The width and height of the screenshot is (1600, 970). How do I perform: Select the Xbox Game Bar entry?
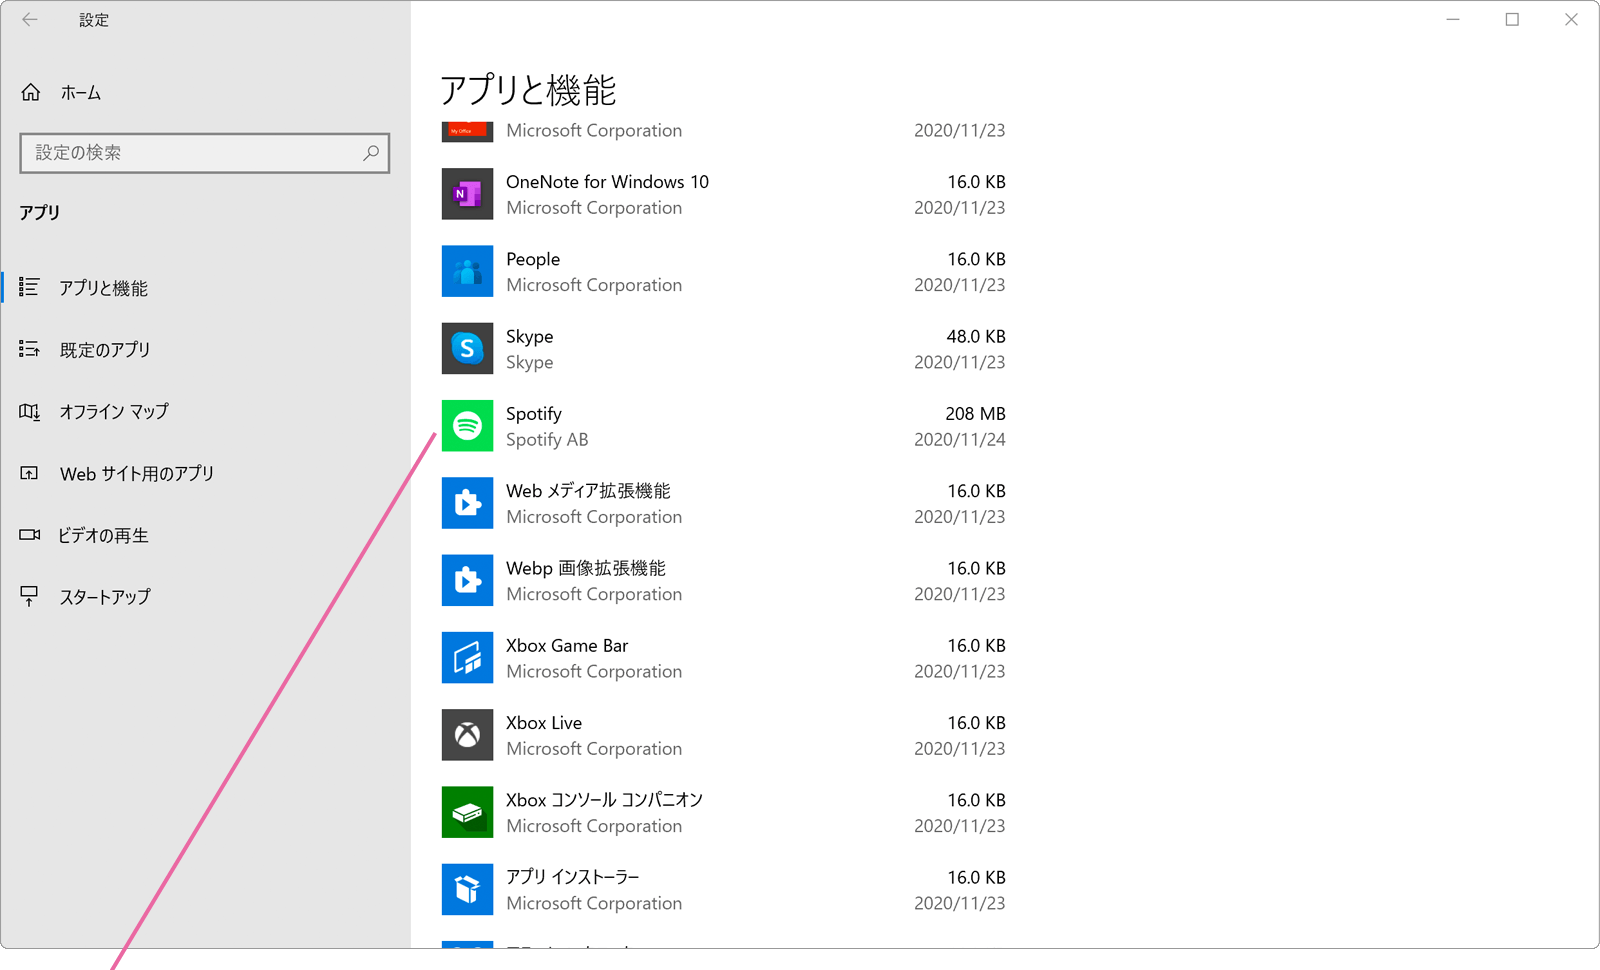point(724,657)
